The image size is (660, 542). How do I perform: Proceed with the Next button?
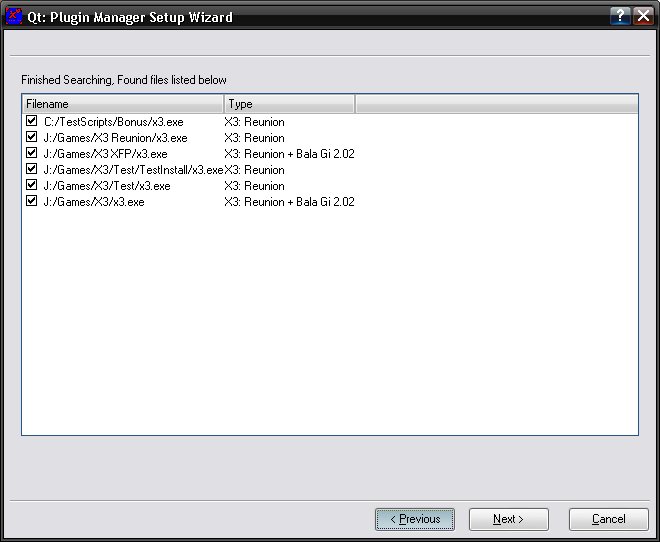[509, 520]
